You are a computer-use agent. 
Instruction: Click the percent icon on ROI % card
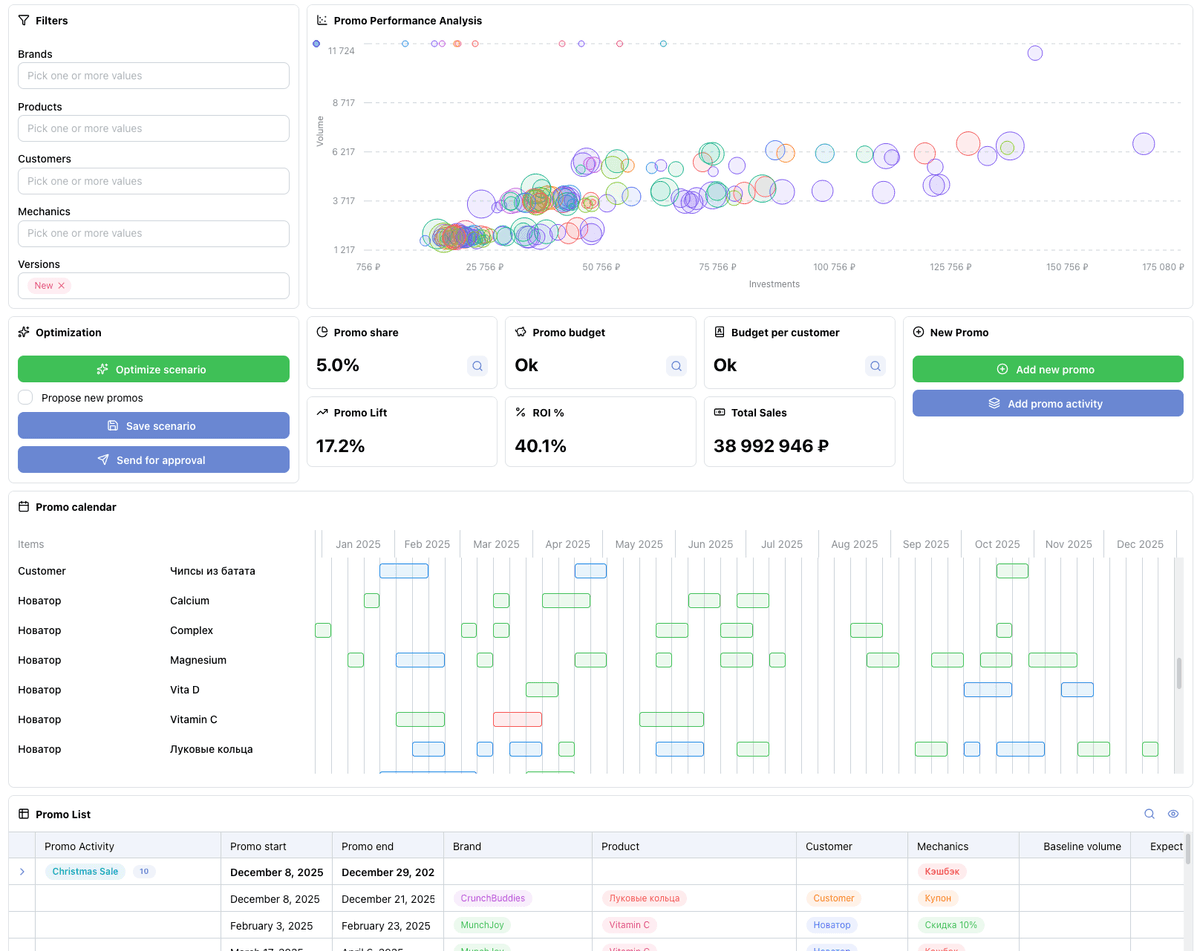point(519,412)
